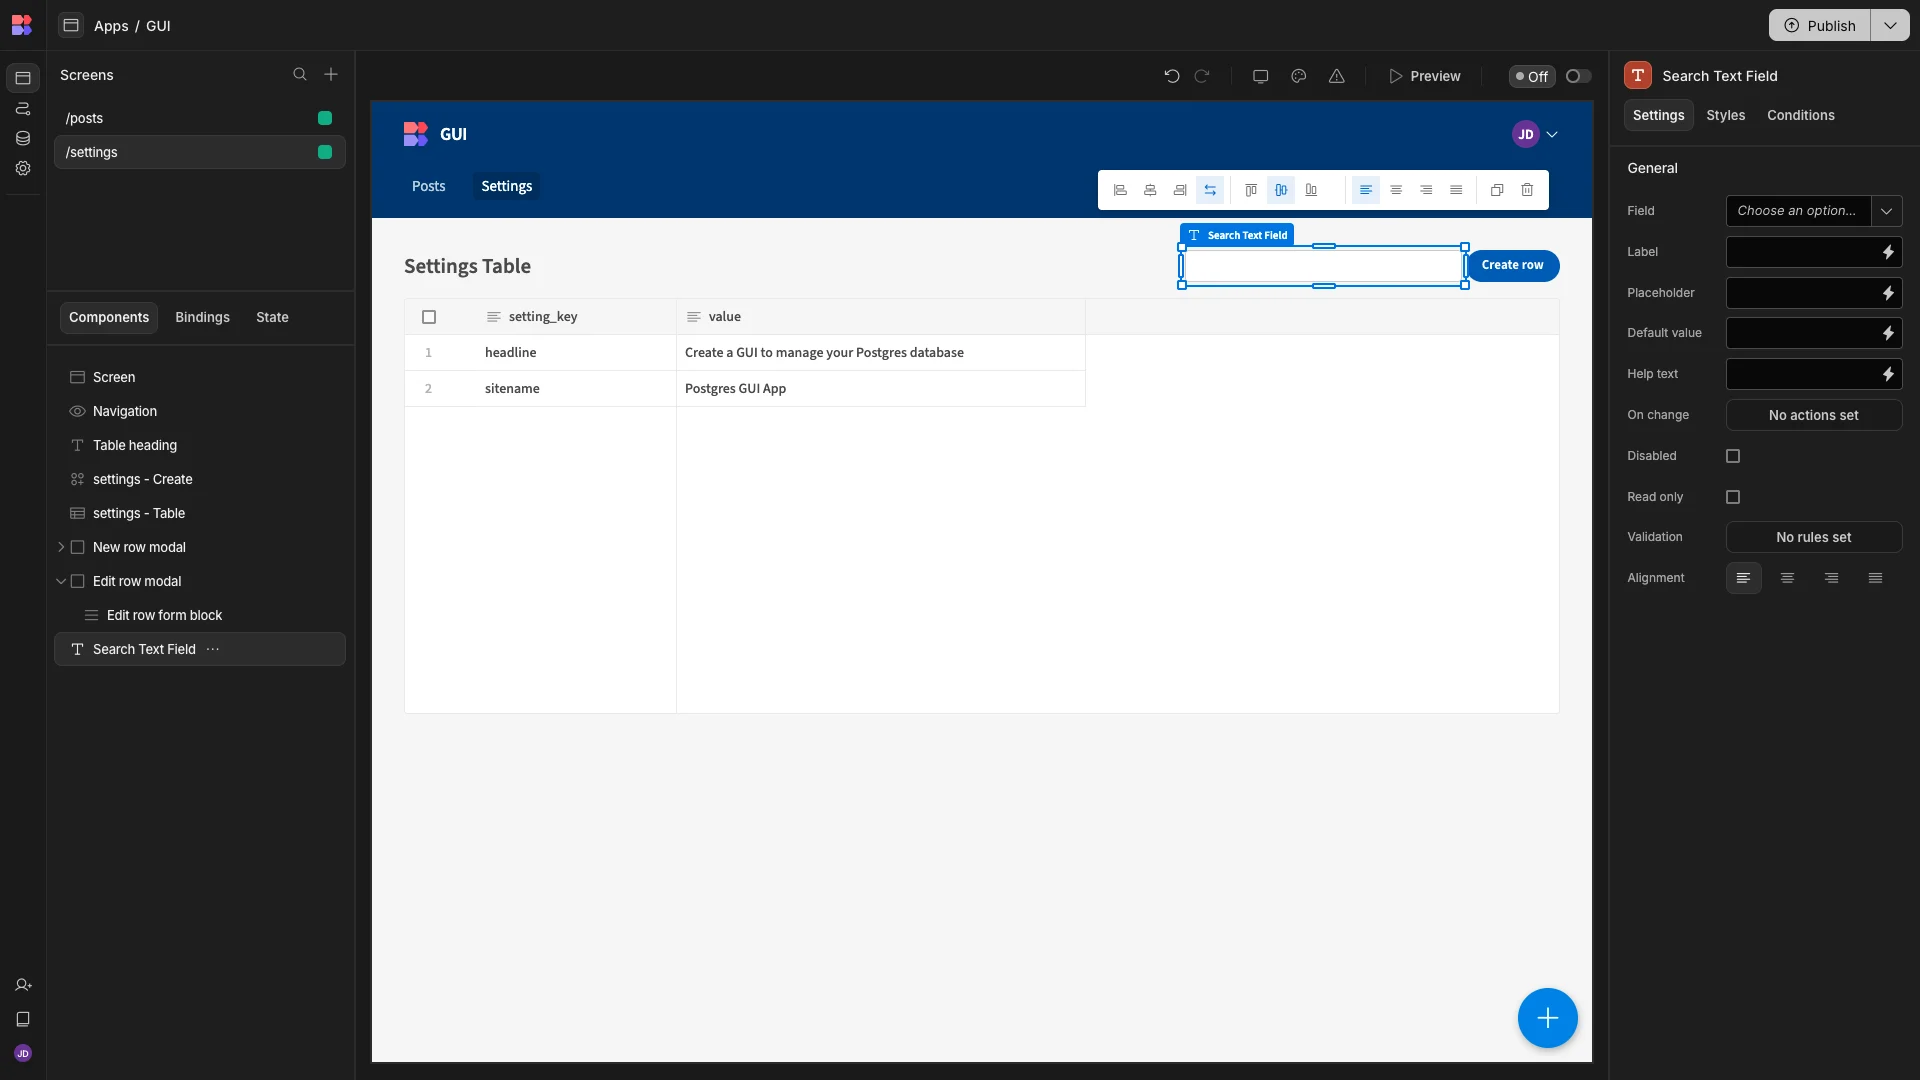Click the Create row button
This screenshot has height=1080, width=1920.
pos(1512,266)
